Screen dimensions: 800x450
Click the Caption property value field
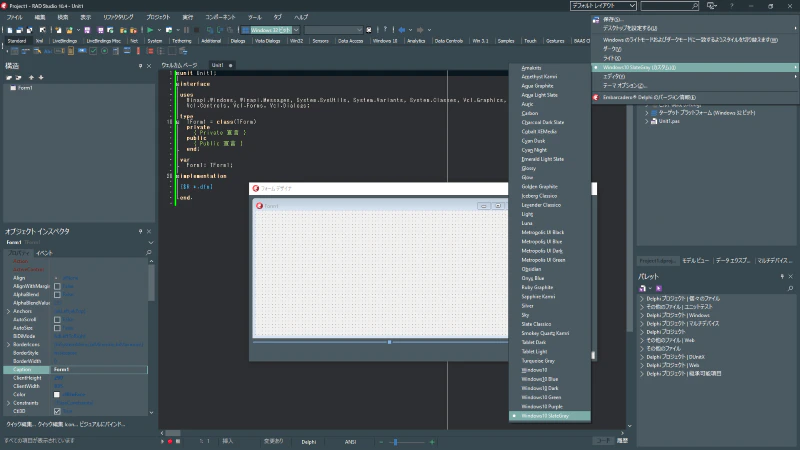point(99,369)
